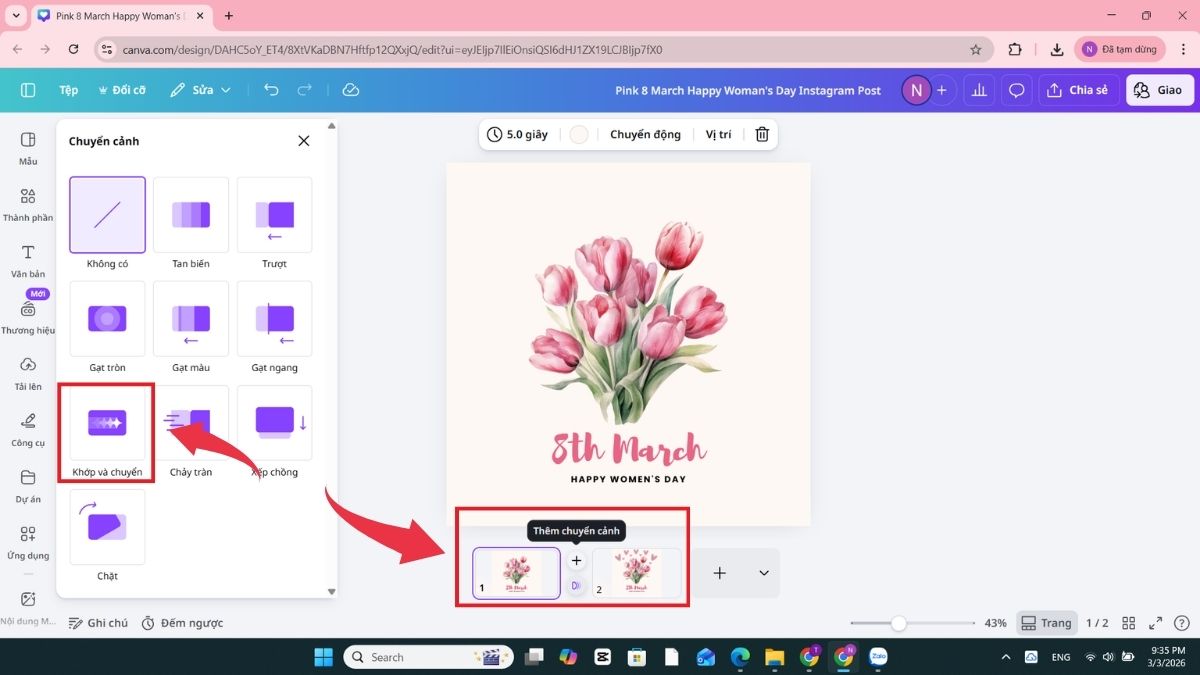This screenshot has width=1200, height=675.
Task: Apply the Chặt transition
Action: 107,527
